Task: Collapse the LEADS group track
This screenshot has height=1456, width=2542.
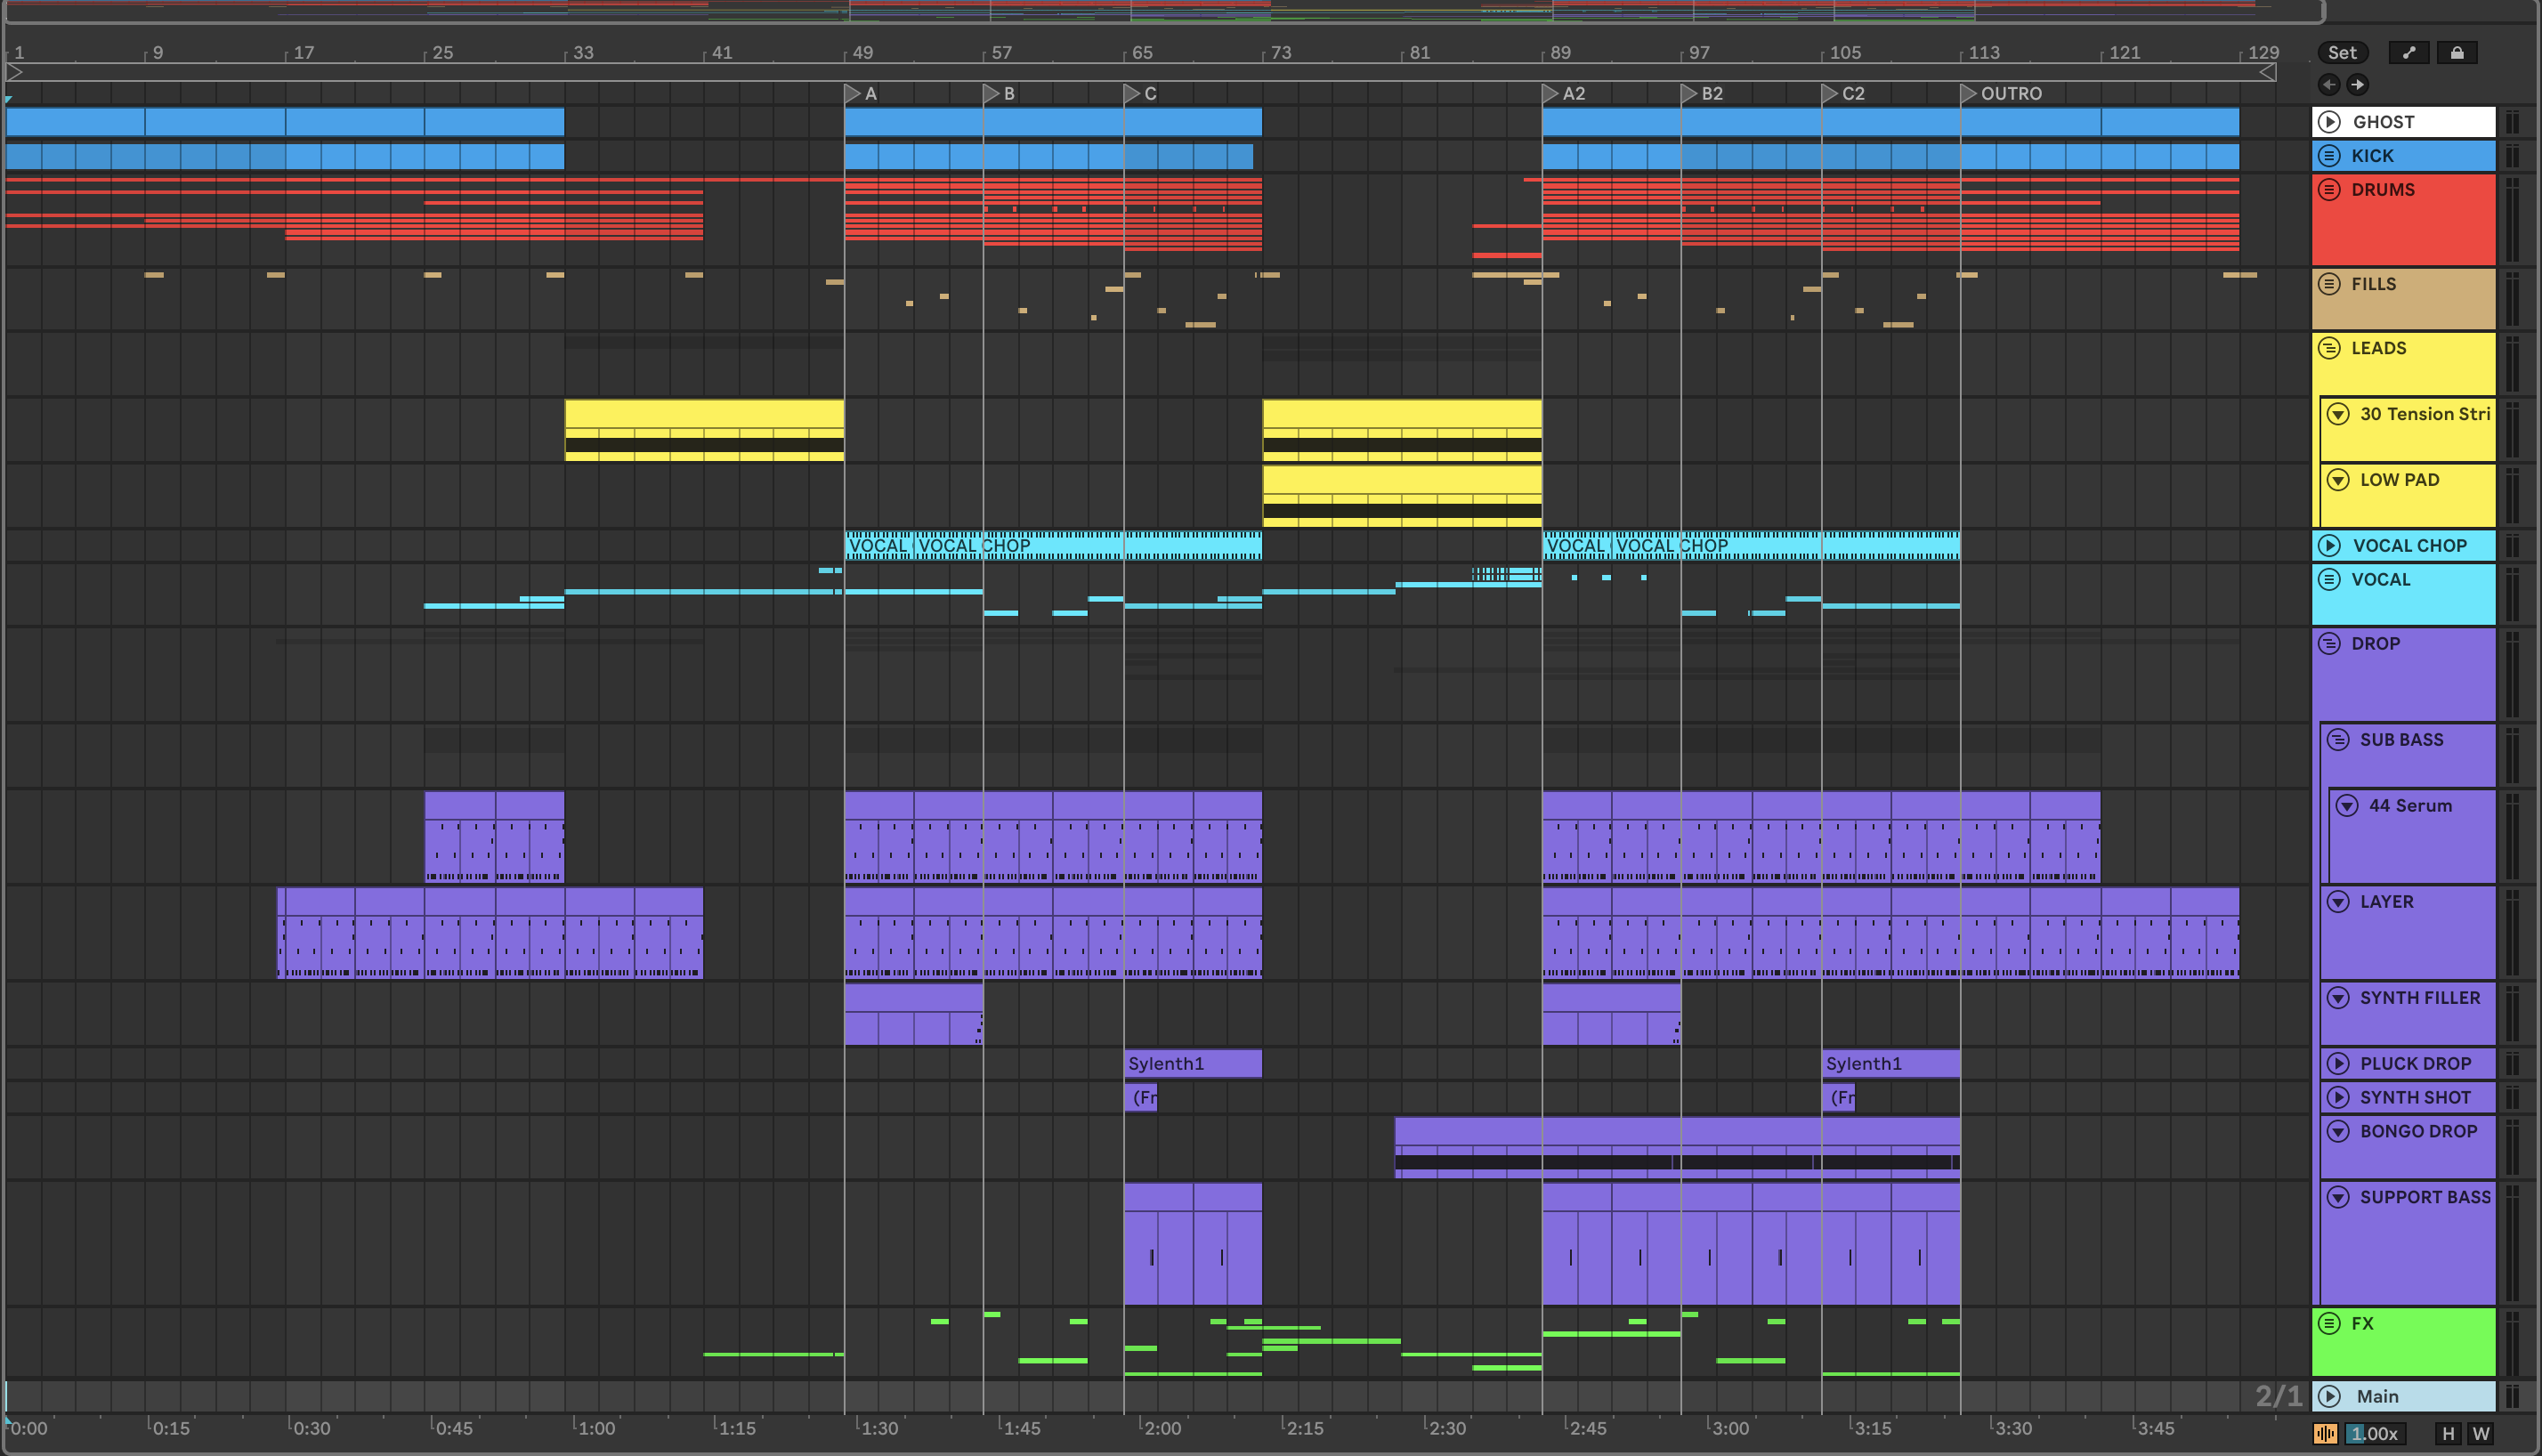Action: coord(2329,348)
